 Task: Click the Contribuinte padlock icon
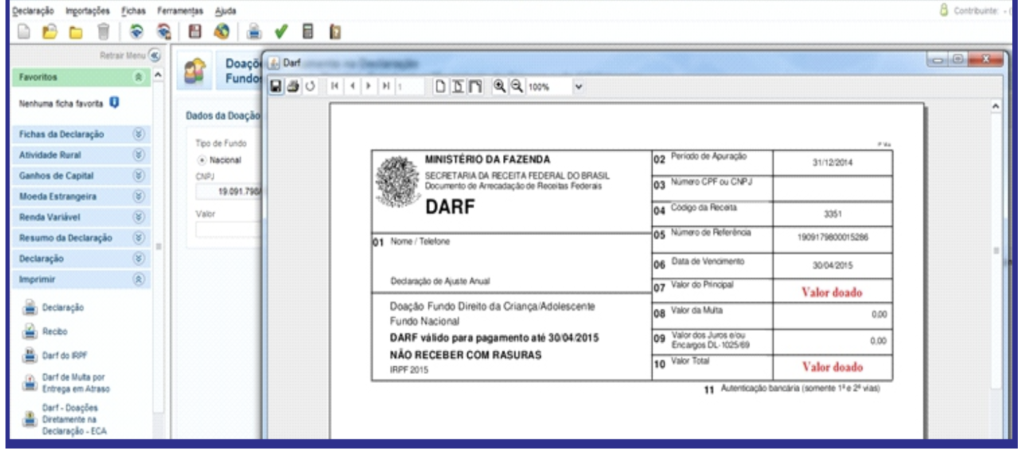point(944,11)
